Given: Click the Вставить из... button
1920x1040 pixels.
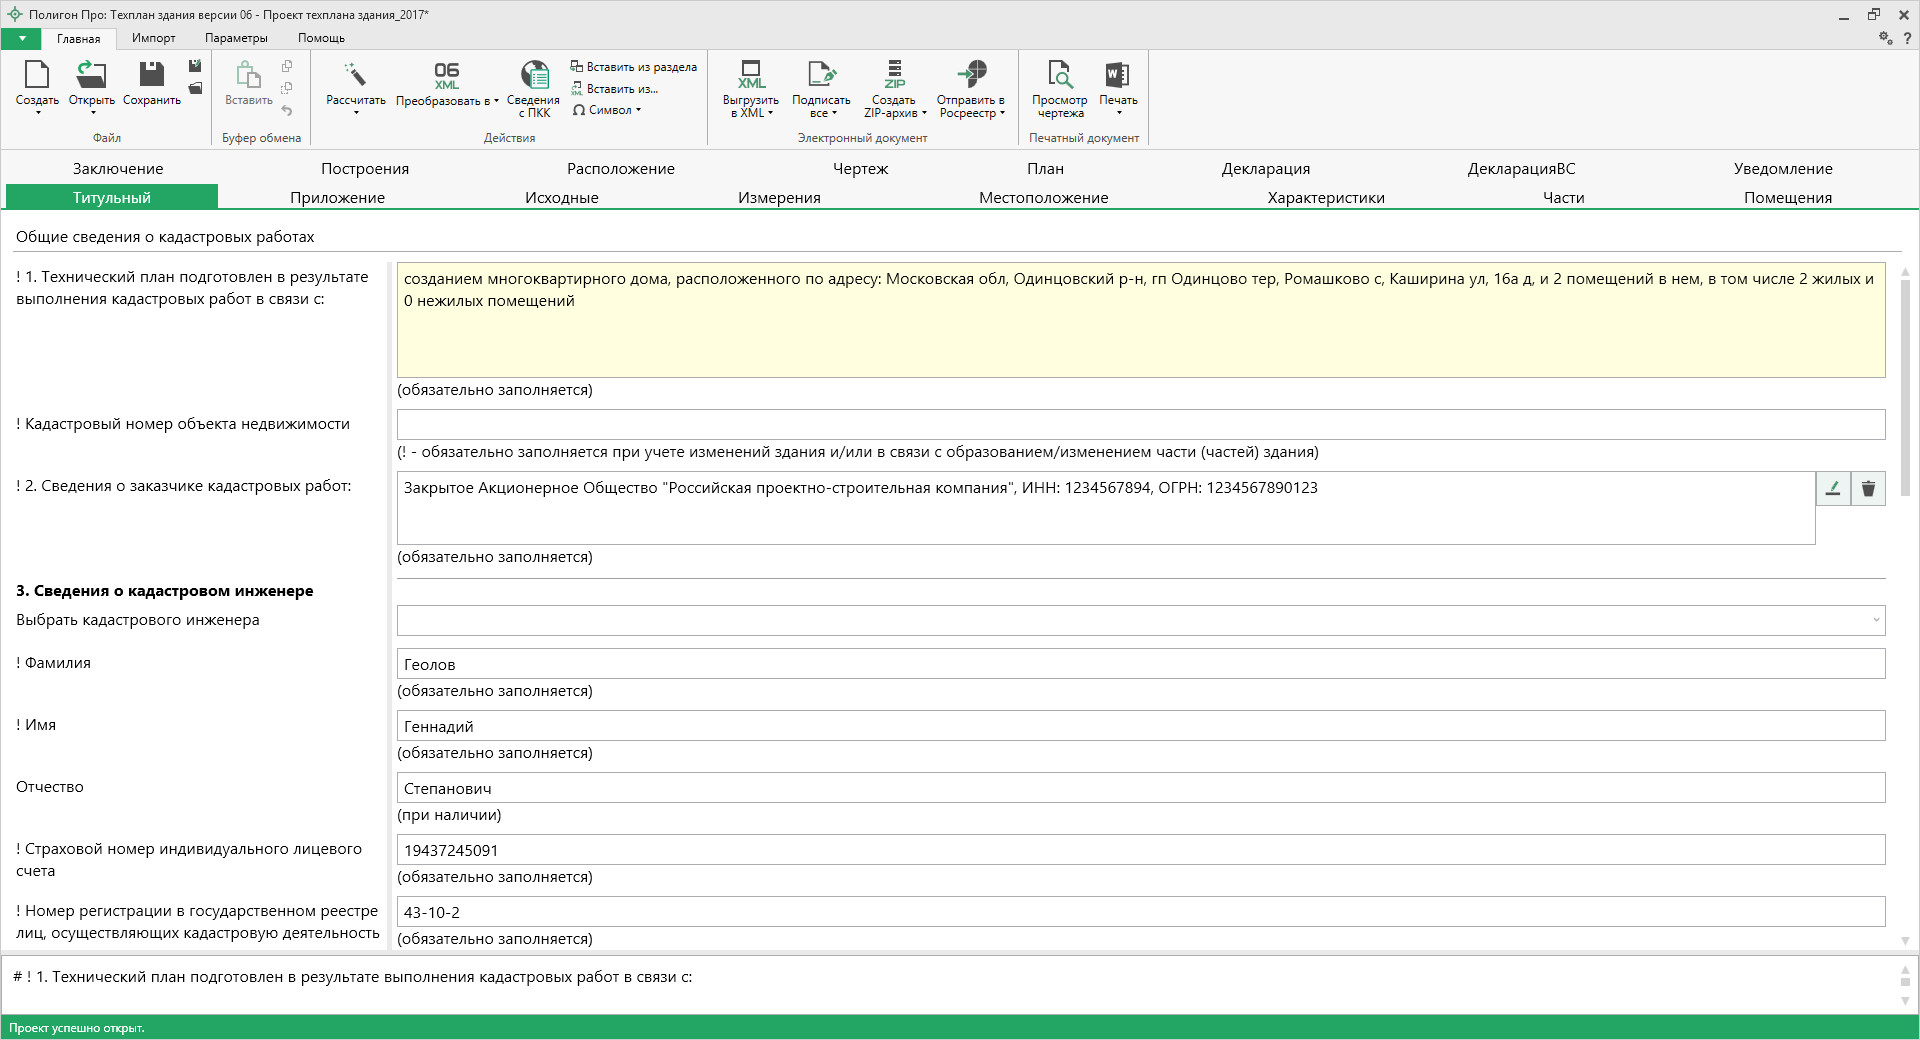Looking at the screenshot, I should 615,89.
